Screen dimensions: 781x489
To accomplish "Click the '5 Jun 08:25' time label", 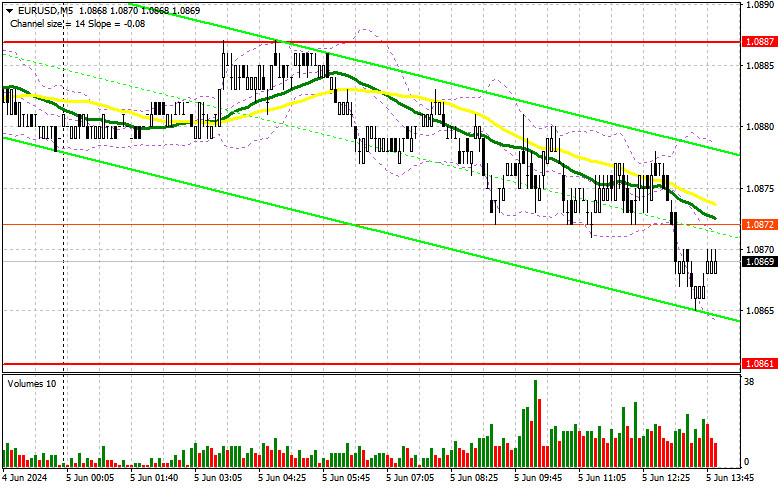I will click(474, 478).
